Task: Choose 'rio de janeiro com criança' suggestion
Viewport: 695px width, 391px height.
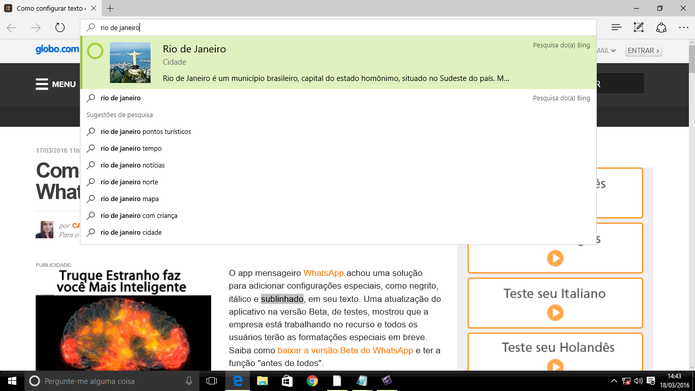Action: (338, 216)
